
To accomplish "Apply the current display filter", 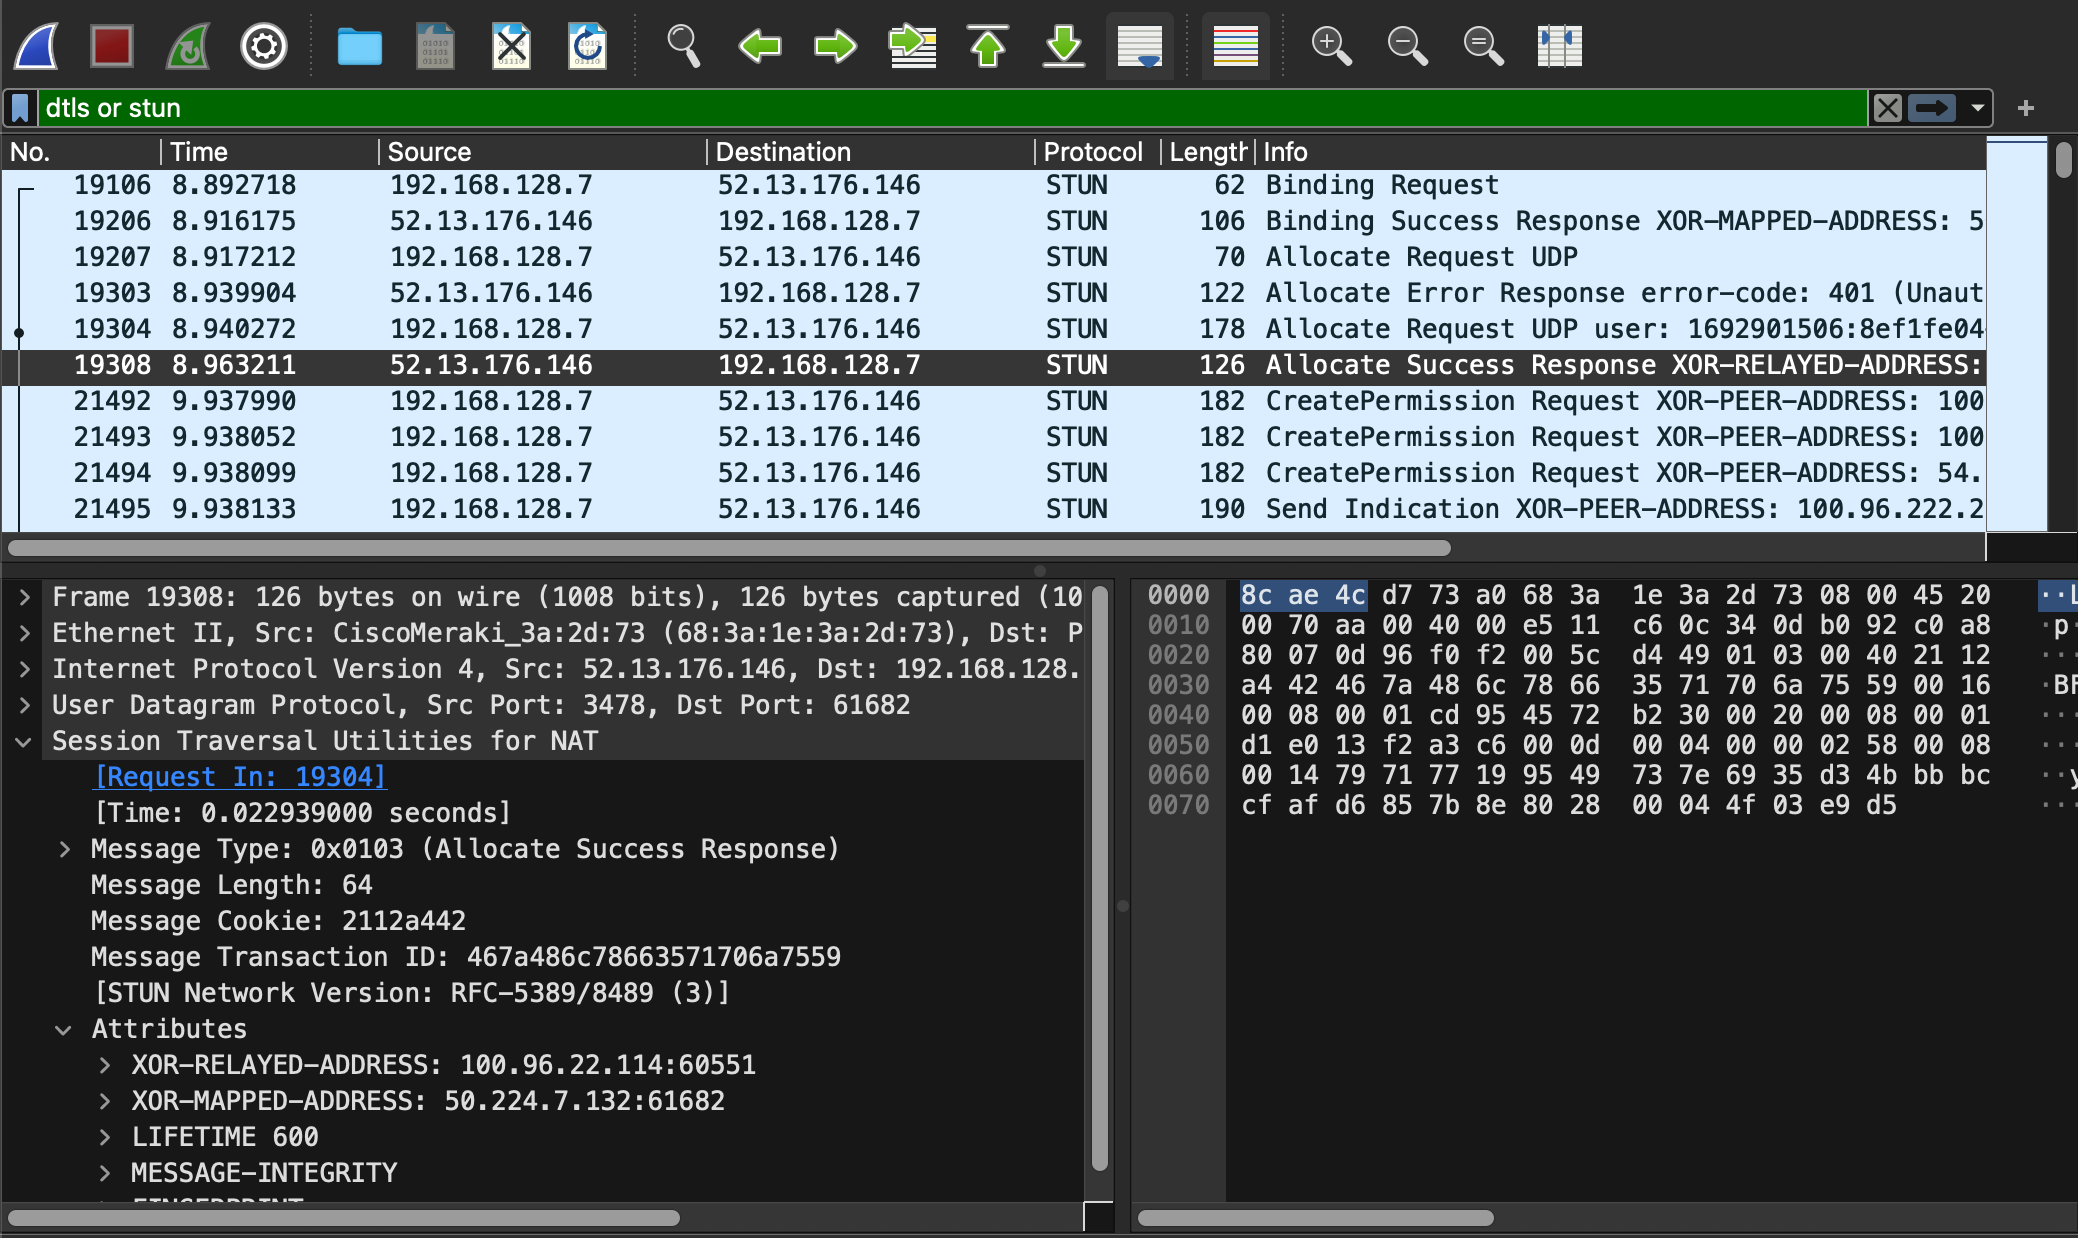I will tap(1933, 107).
